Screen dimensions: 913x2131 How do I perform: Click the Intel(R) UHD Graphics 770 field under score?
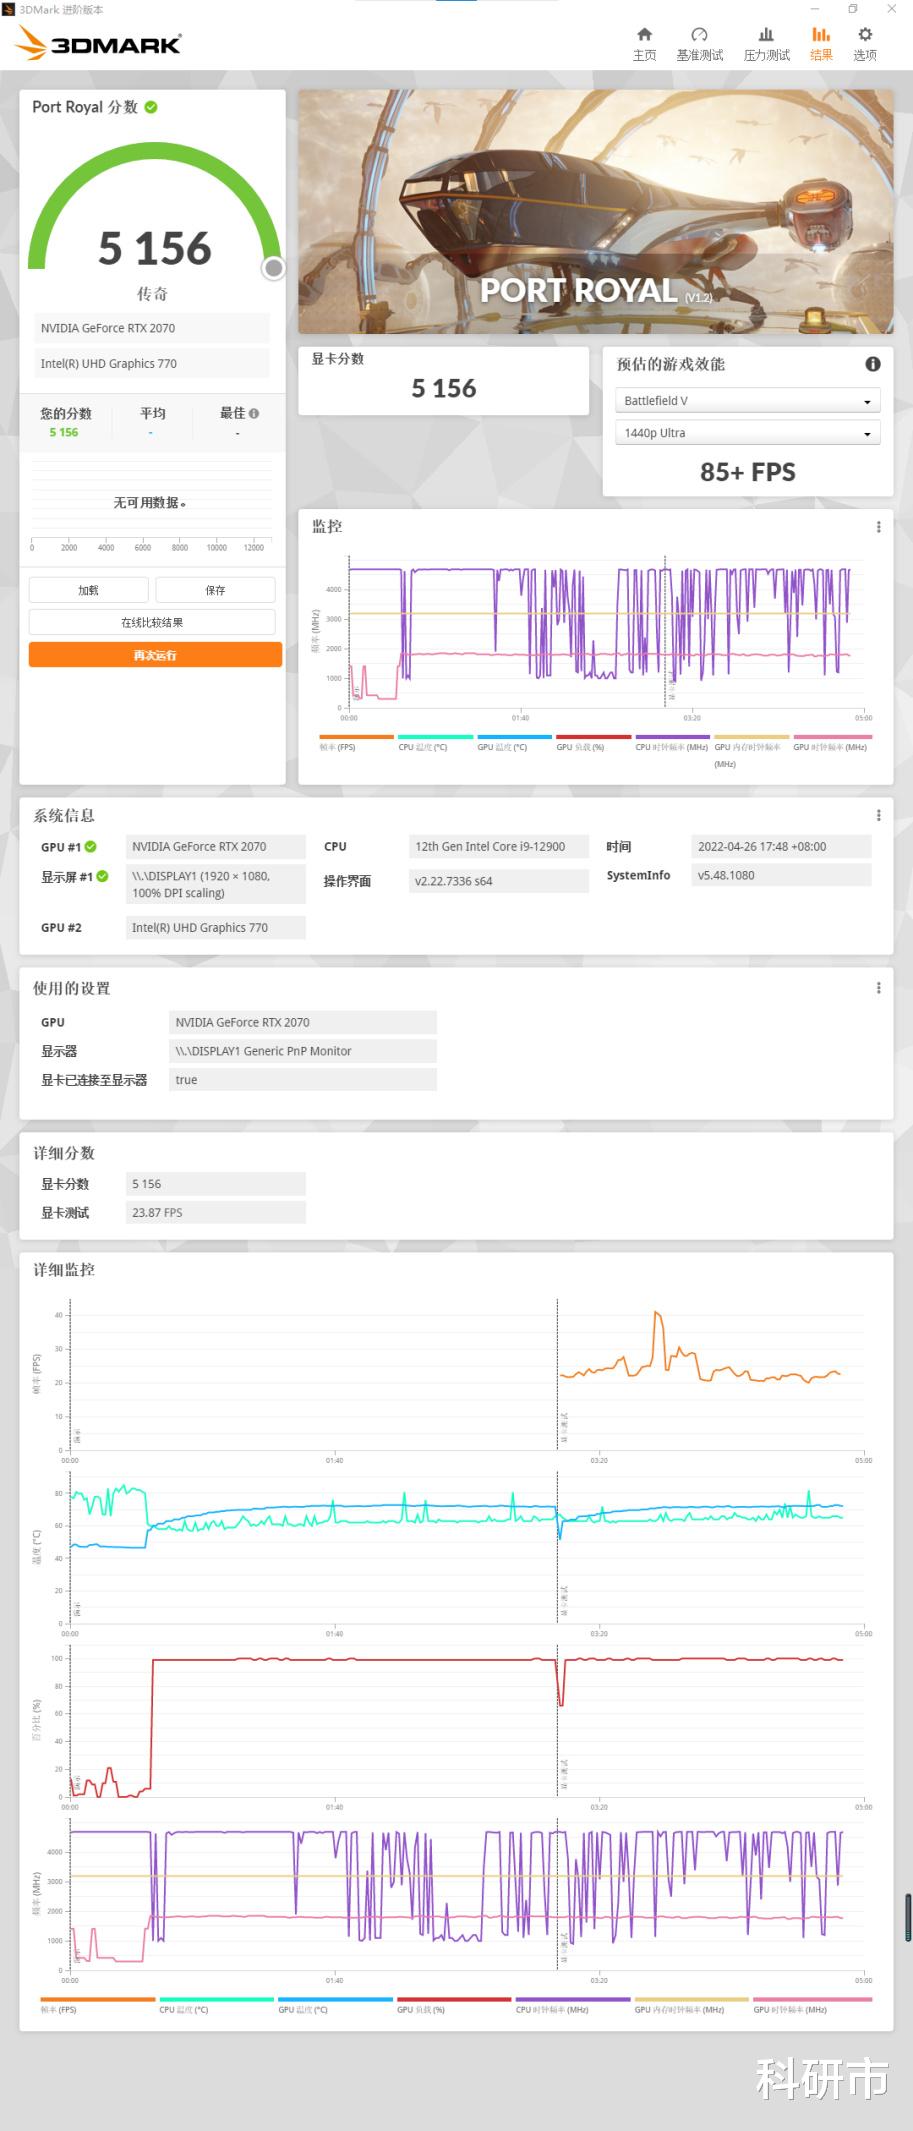[x=150, y=364]
